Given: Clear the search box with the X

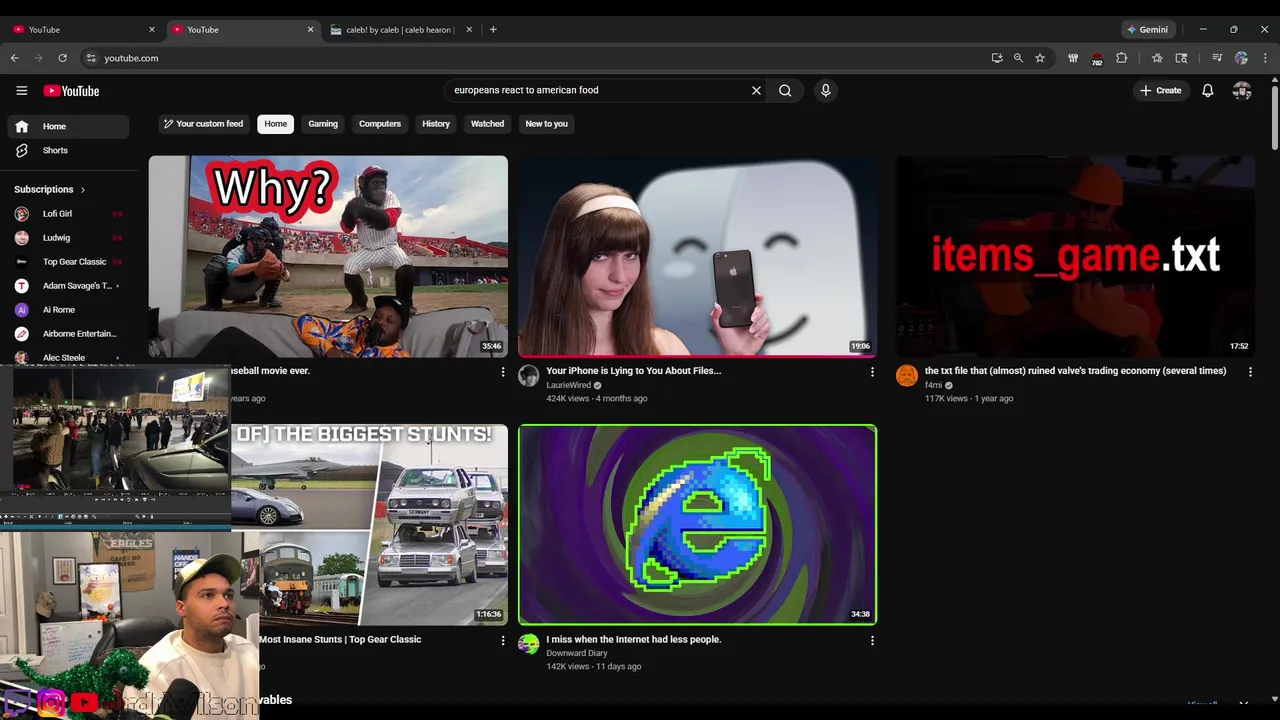Looking at the screenshot, I should [x=756, y=90].
